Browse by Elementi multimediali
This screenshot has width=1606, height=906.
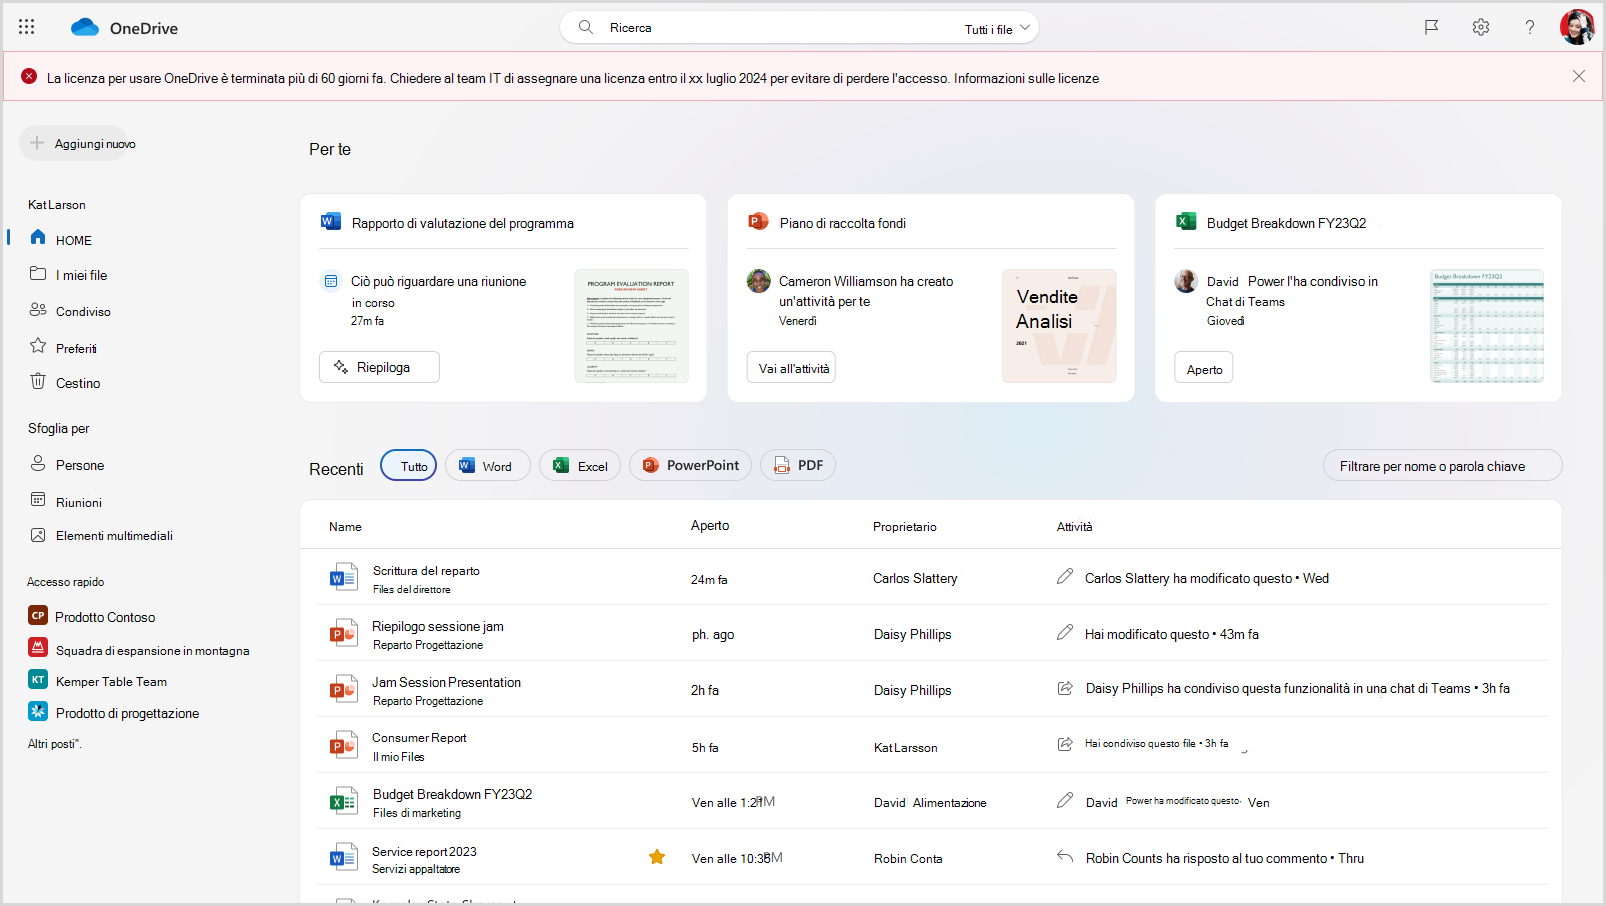click(101, 536)
